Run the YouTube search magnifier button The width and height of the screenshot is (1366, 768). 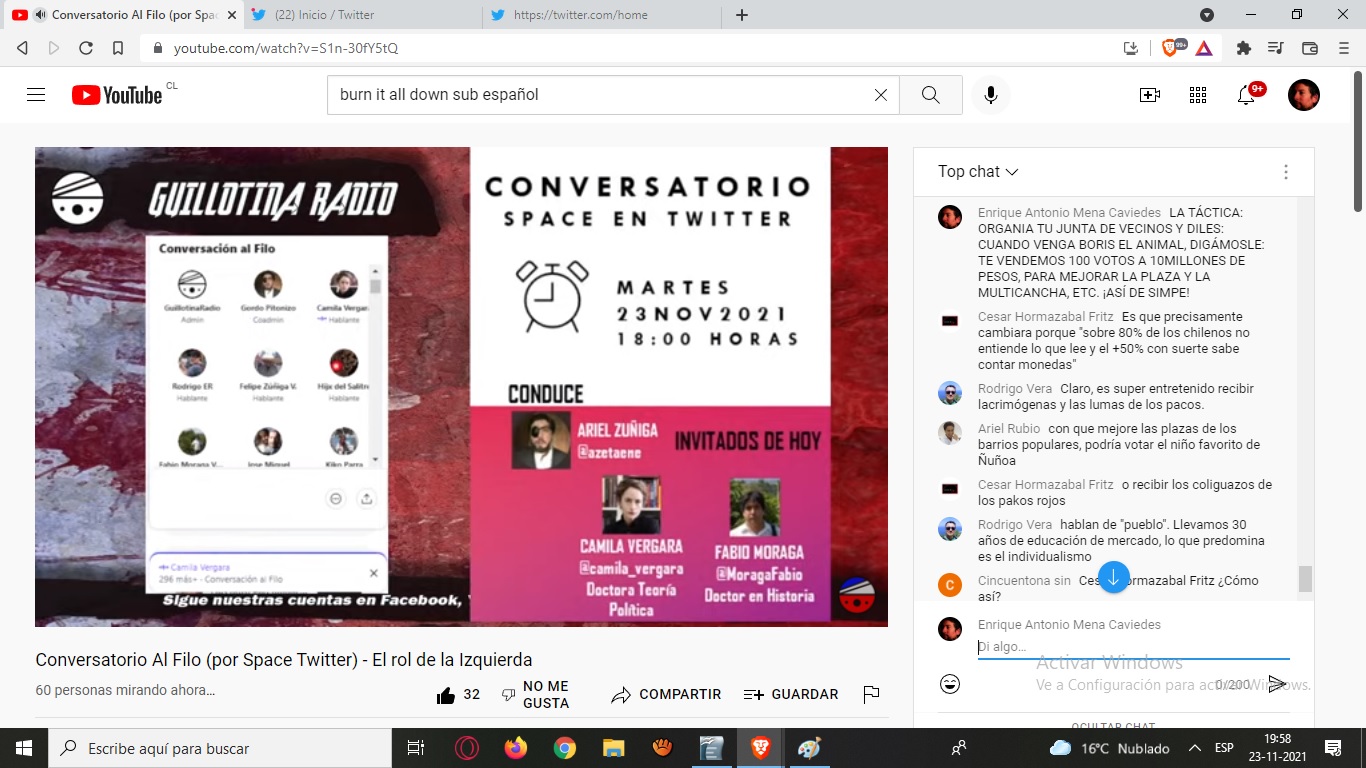(931, 95)
